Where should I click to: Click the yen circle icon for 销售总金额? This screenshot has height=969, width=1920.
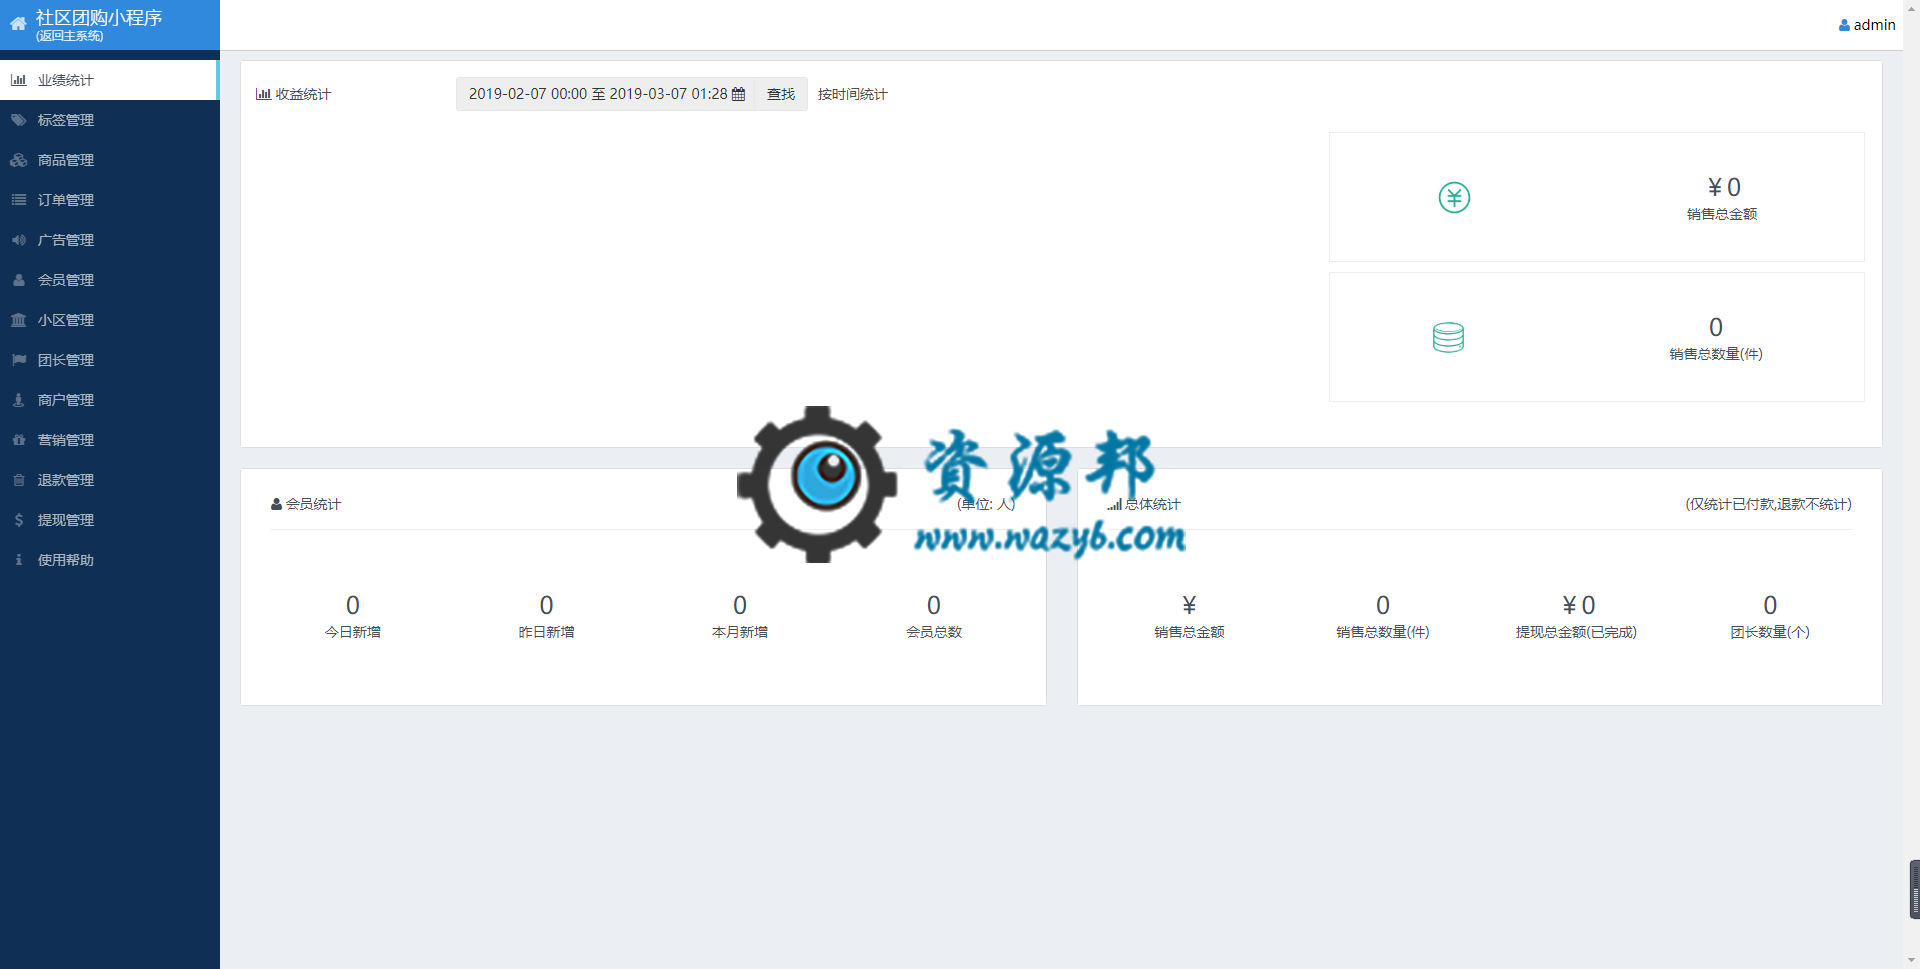coord(1454,197)
